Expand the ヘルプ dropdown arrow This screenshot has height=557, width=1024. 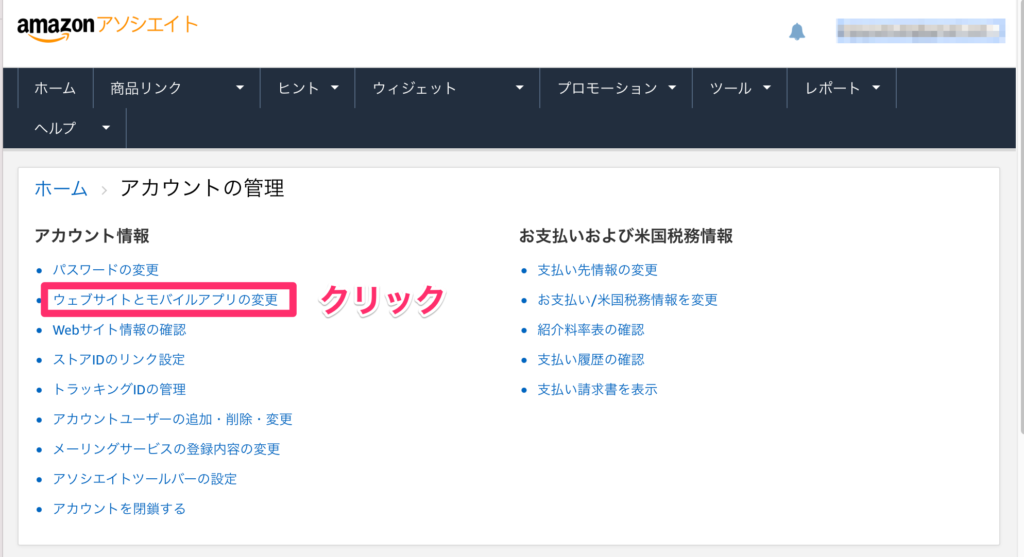point(106,128)
